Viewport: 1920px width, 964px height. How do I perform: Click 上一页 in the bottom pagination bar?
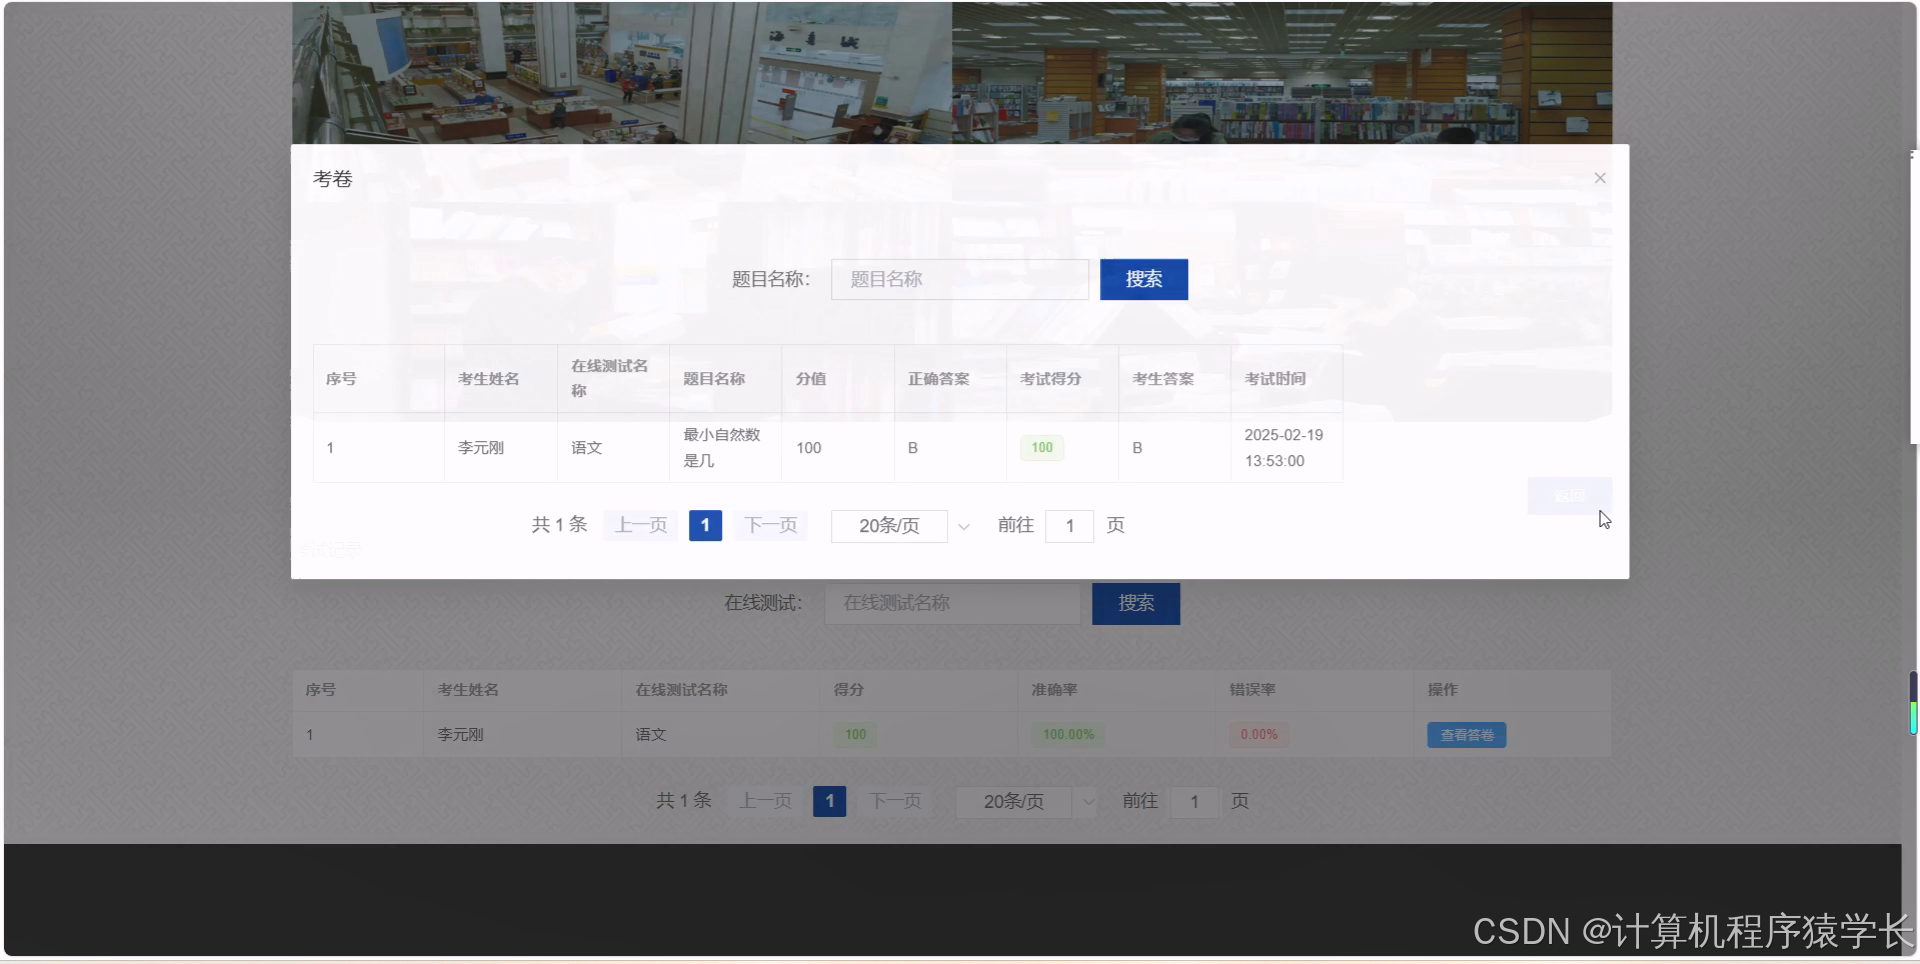764,801
